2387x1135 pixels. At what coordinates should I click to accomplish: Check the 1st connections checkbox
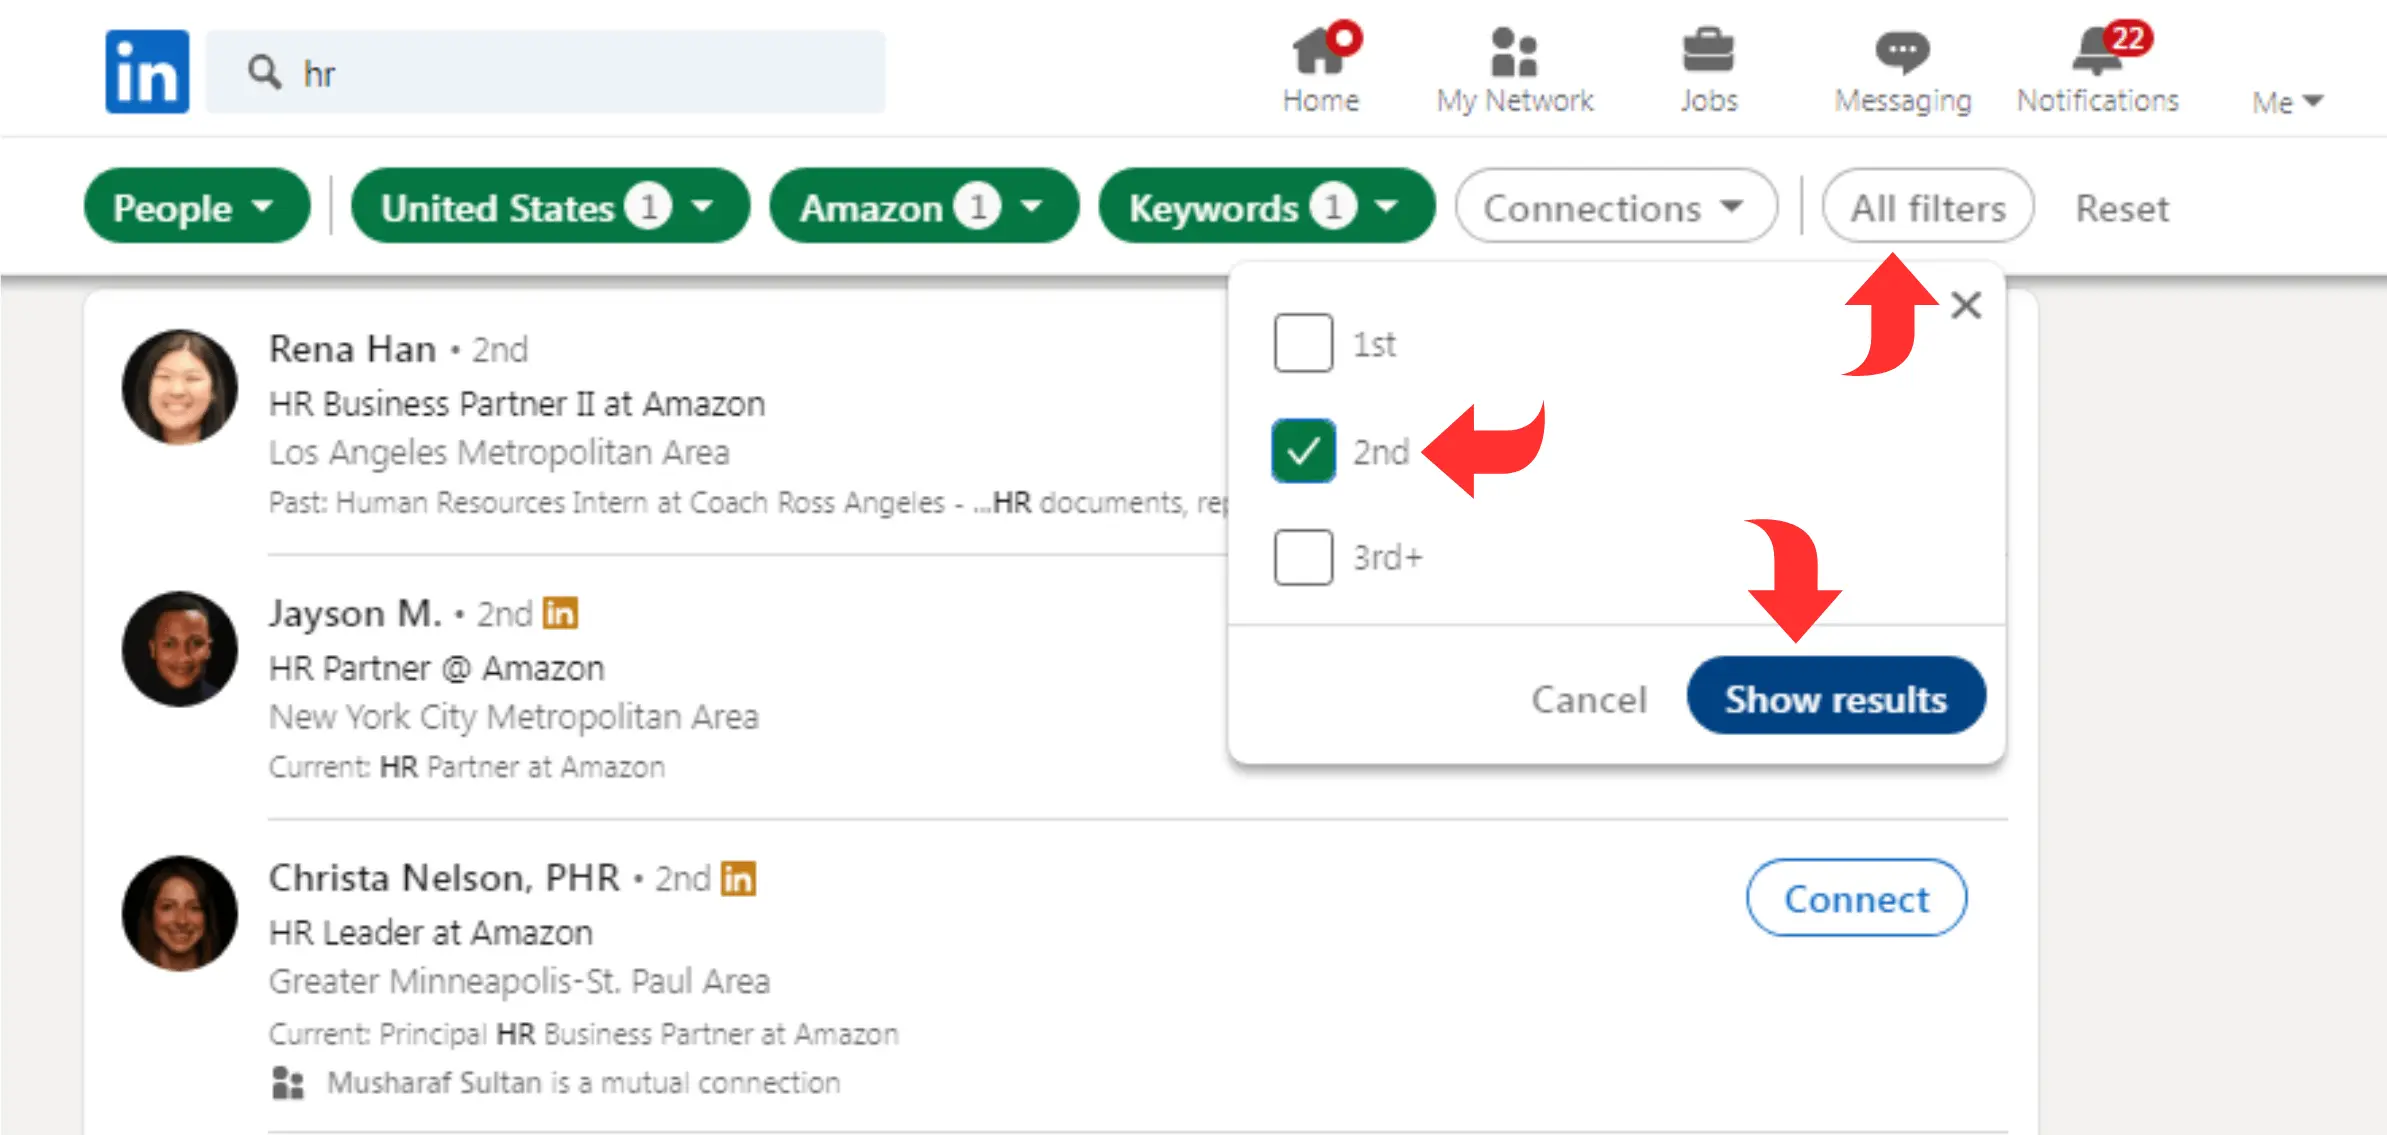point(1303,343)
